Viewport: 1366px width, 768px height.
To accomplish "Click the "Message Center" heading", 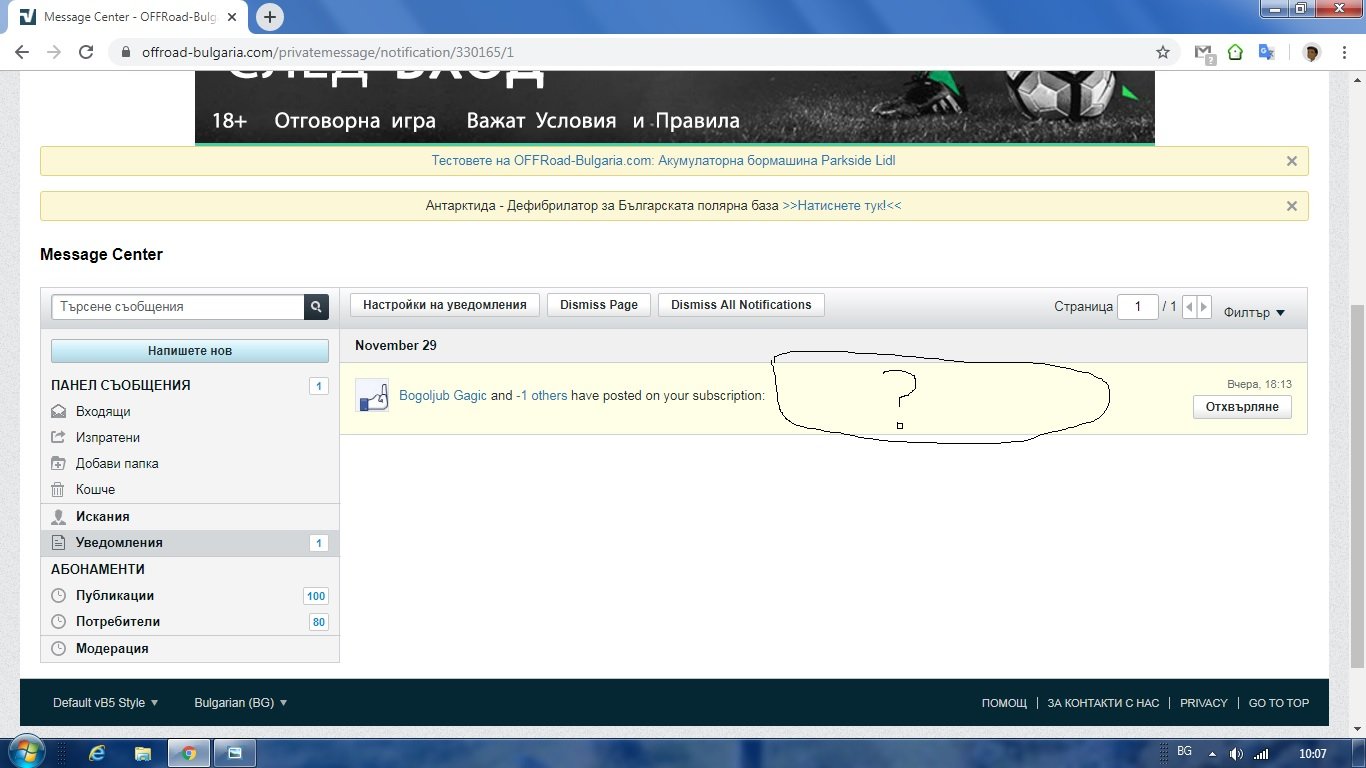I will point(101,254).
